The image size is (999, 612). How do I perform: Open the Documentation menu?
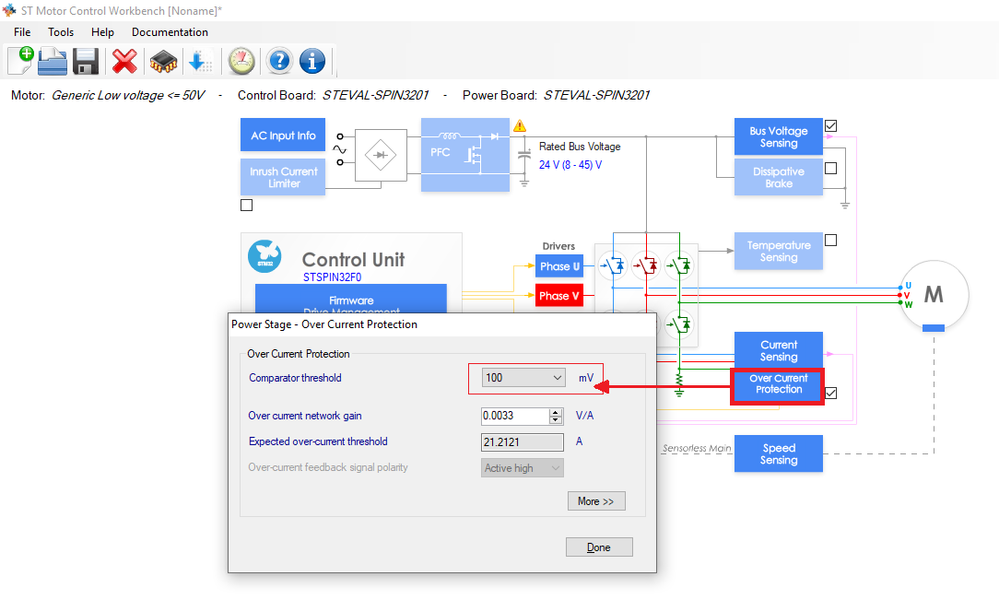[x=170, y=32]
